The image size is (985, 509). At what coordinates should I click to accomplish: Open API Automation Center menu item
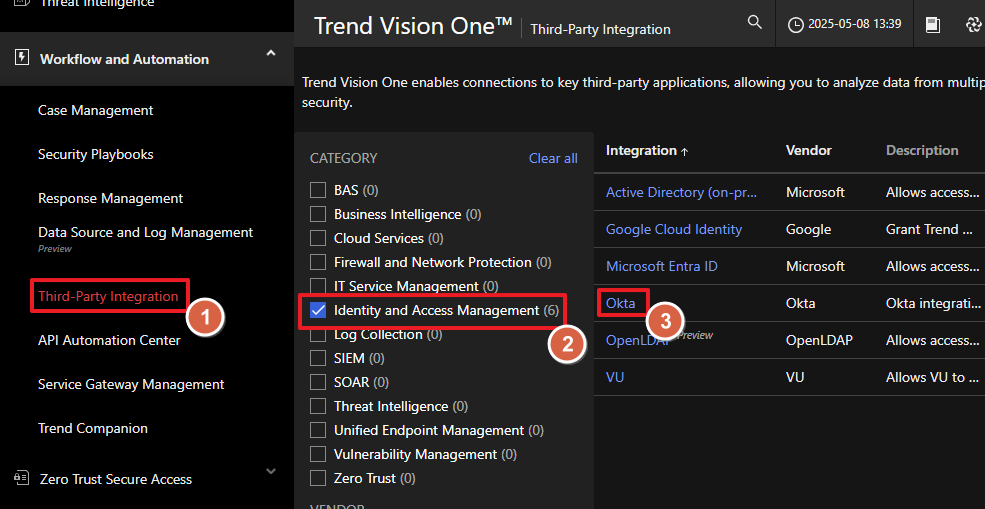pyautogui.click(x=109, y=340)
